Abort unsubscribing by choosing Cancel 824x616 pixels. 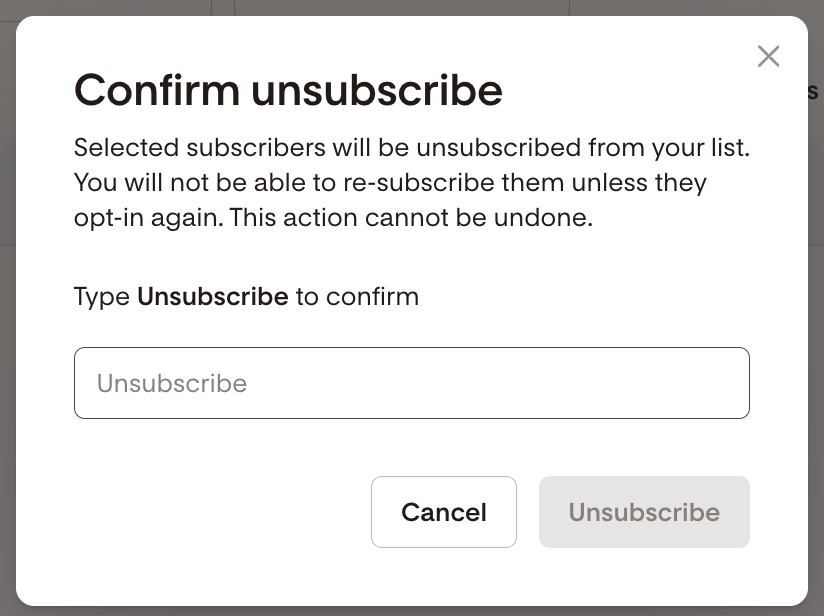pos(443,512)
